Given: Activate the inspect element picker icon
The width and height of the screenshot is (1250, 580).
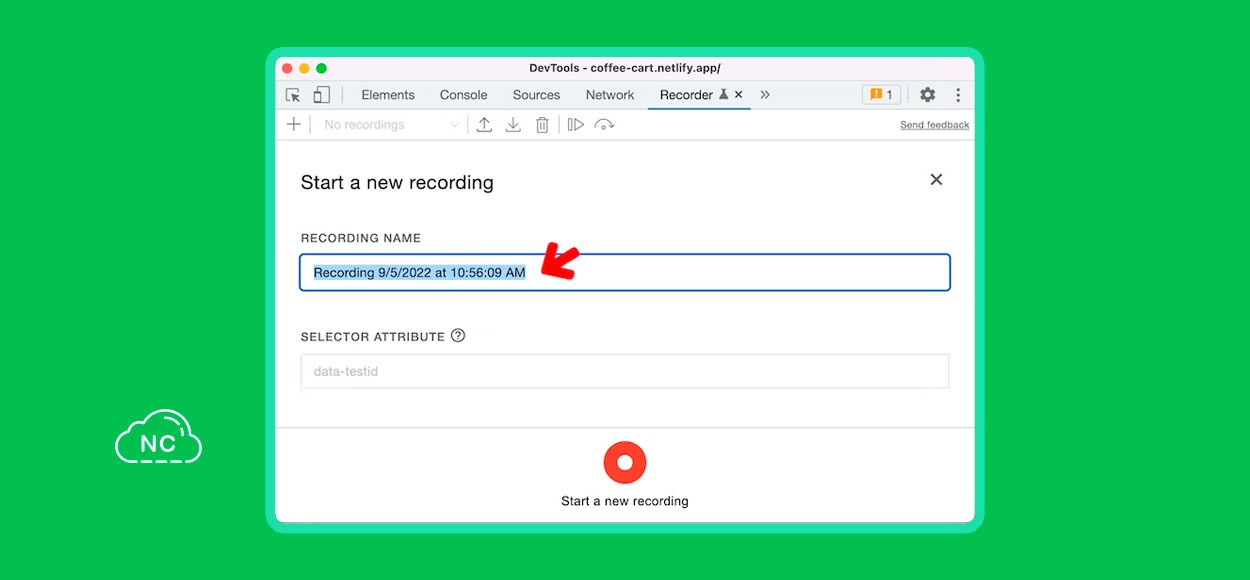Looking at the screenshot, I should 293,95.
